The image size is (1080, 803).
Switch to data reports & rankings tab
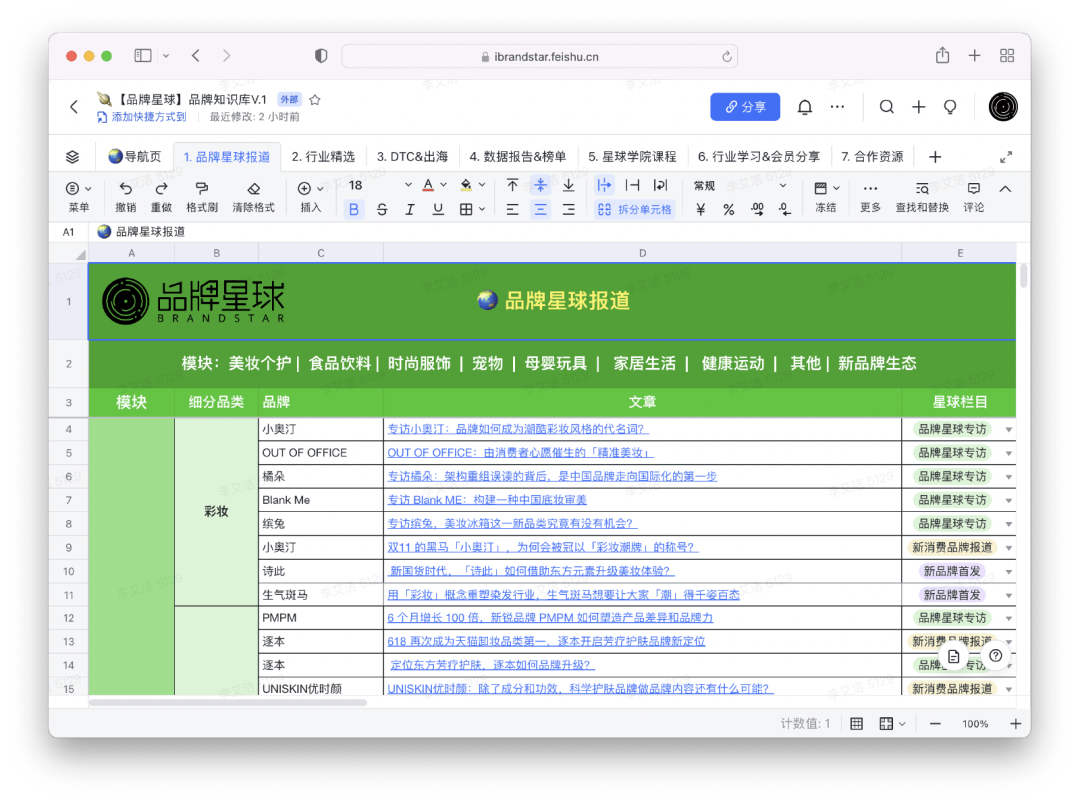click(517, 156)
